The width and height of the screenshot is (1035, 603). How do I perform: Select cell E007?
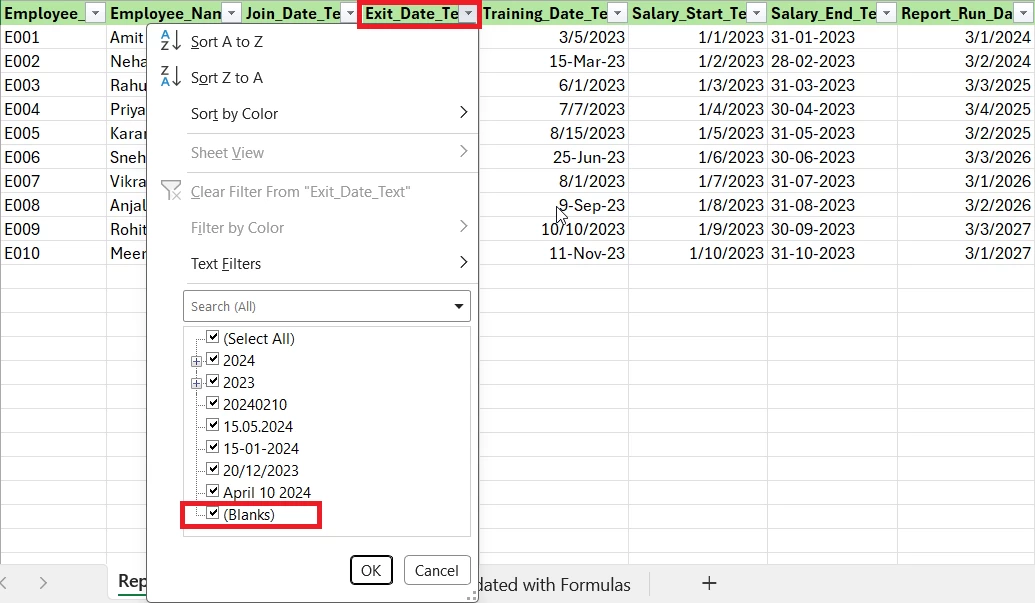click(x=53, y=181)
